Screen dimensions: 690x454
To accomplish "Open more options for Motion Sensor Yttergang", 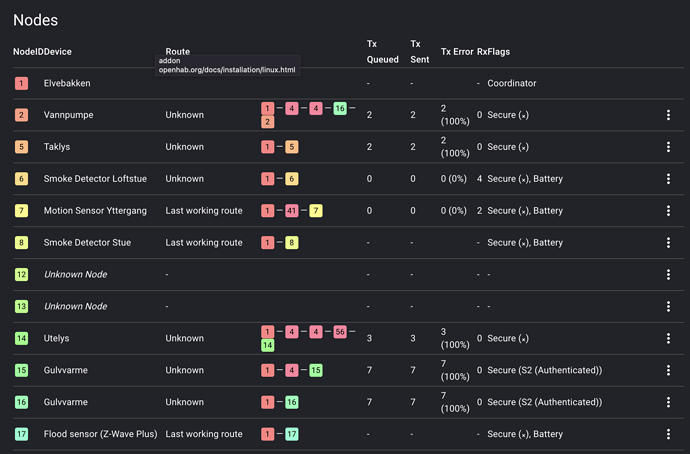I will [x=668, y=211].
